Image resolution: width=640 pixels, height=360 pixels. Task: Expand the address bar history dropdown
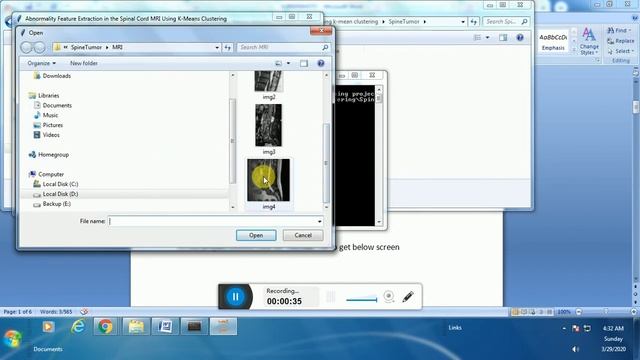217,47
